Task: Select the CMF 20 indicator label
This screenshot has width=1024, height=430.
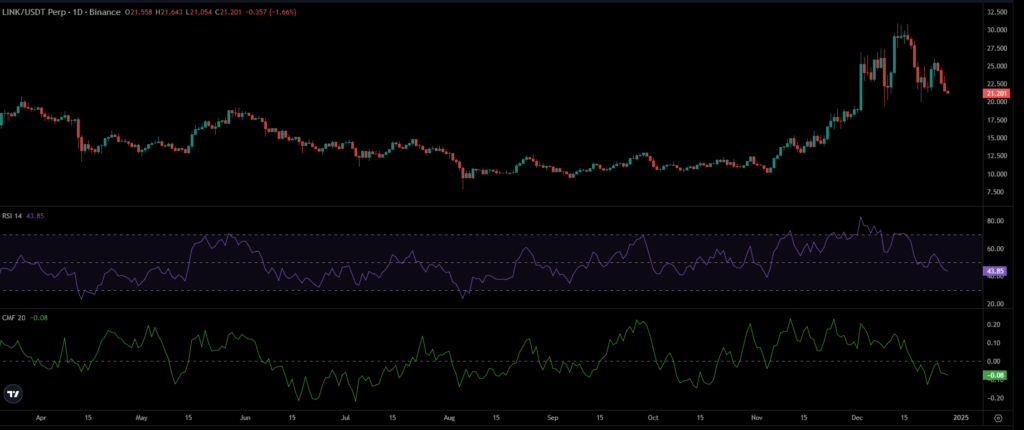Action: pos(13,318)
